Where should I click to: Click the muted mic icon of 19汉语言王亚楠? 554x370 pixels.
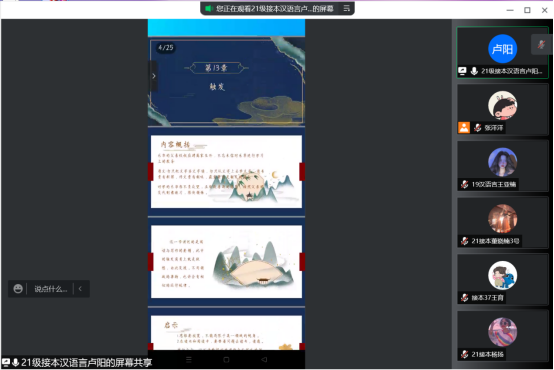click(x=465, y=184)
